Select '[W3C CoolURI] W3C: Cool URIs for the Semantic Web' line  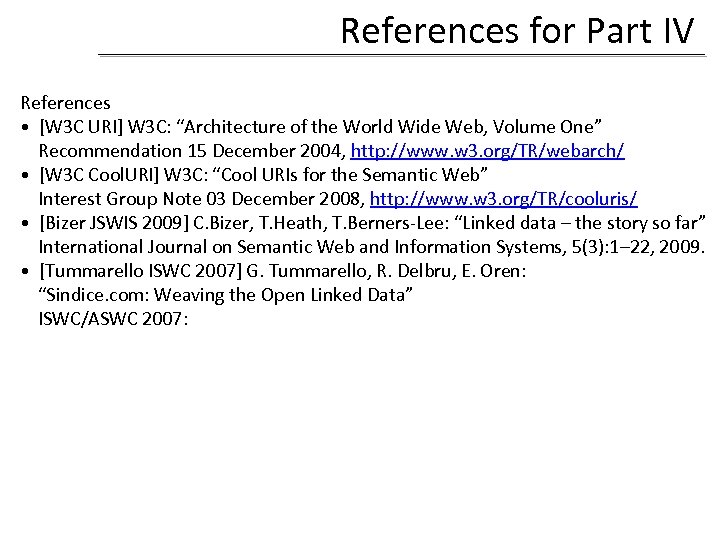[x=264, y=175]
